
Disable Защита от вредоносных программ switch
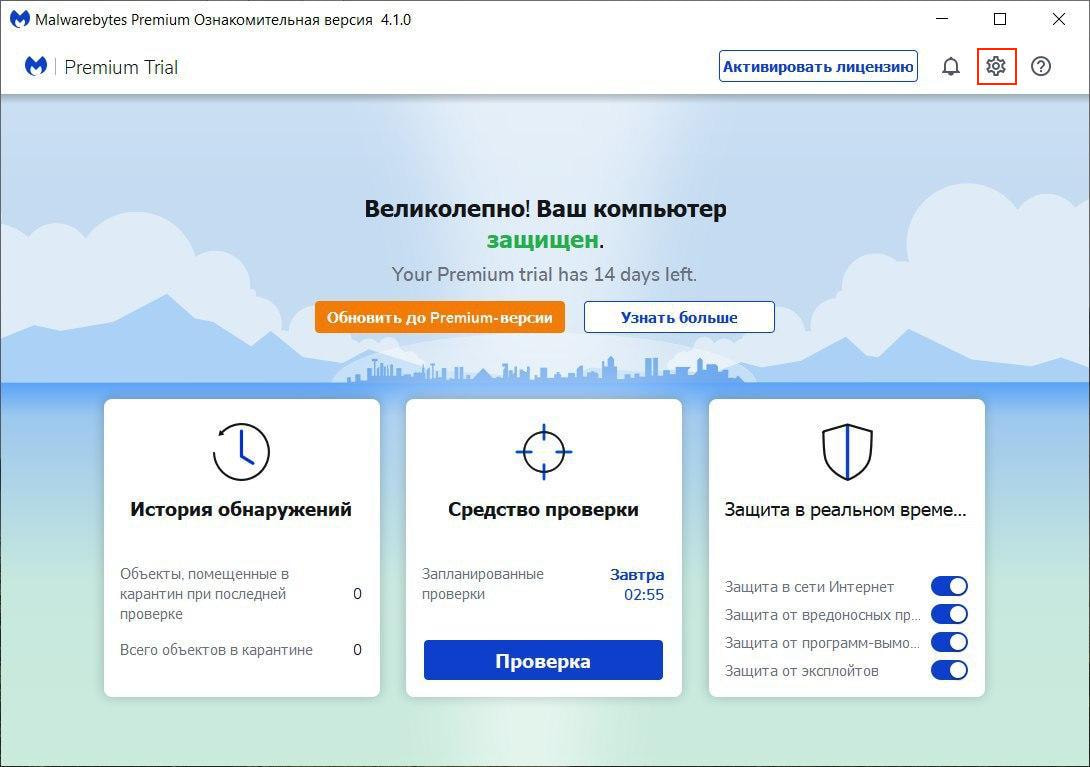point(949,614)
